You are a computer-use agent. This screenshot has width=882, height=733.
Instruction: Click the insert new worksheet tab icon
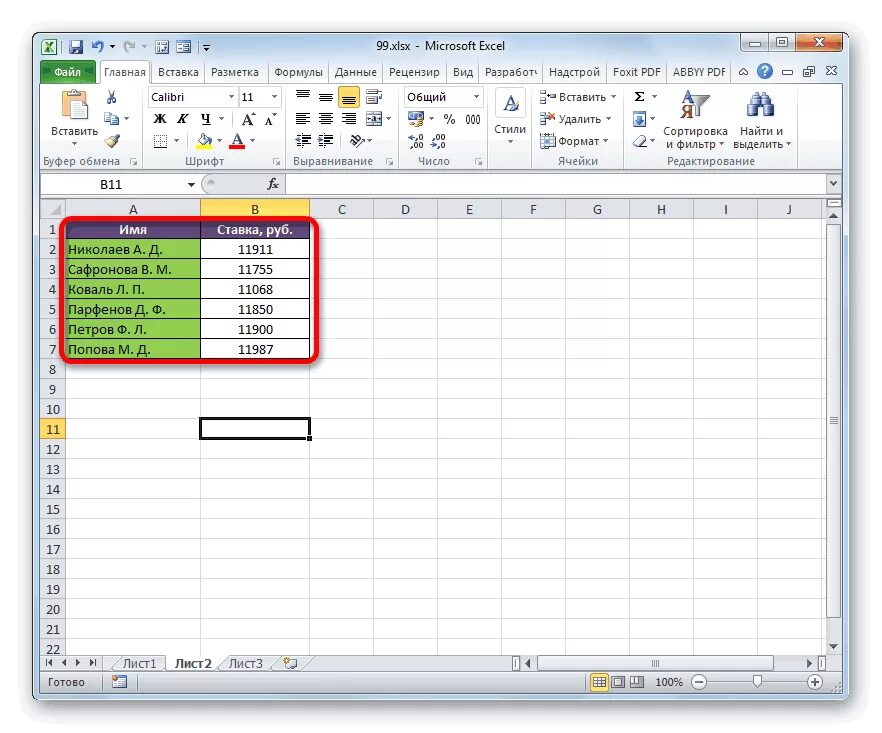(x=290, y=663)
